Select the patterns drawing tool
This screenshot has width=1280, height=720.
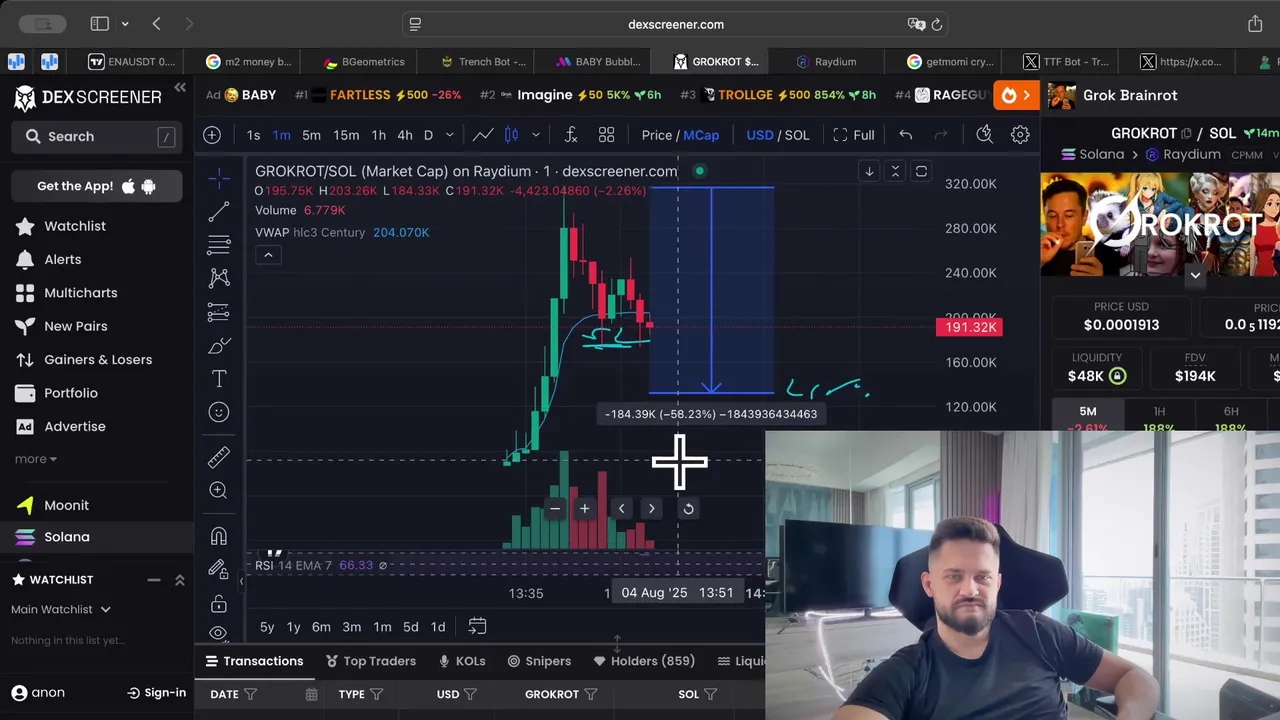[219, 278]
